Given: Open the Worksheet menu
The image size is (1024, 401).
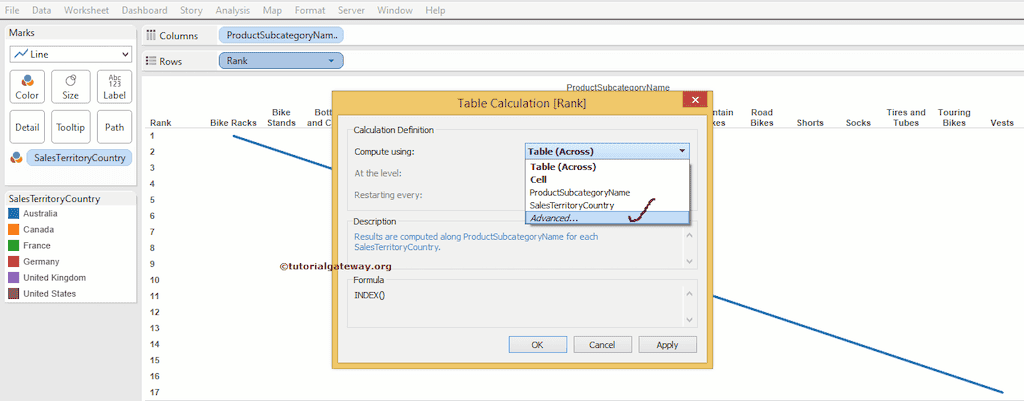Looking at the screenshot, I should click(x=87, y=10).
